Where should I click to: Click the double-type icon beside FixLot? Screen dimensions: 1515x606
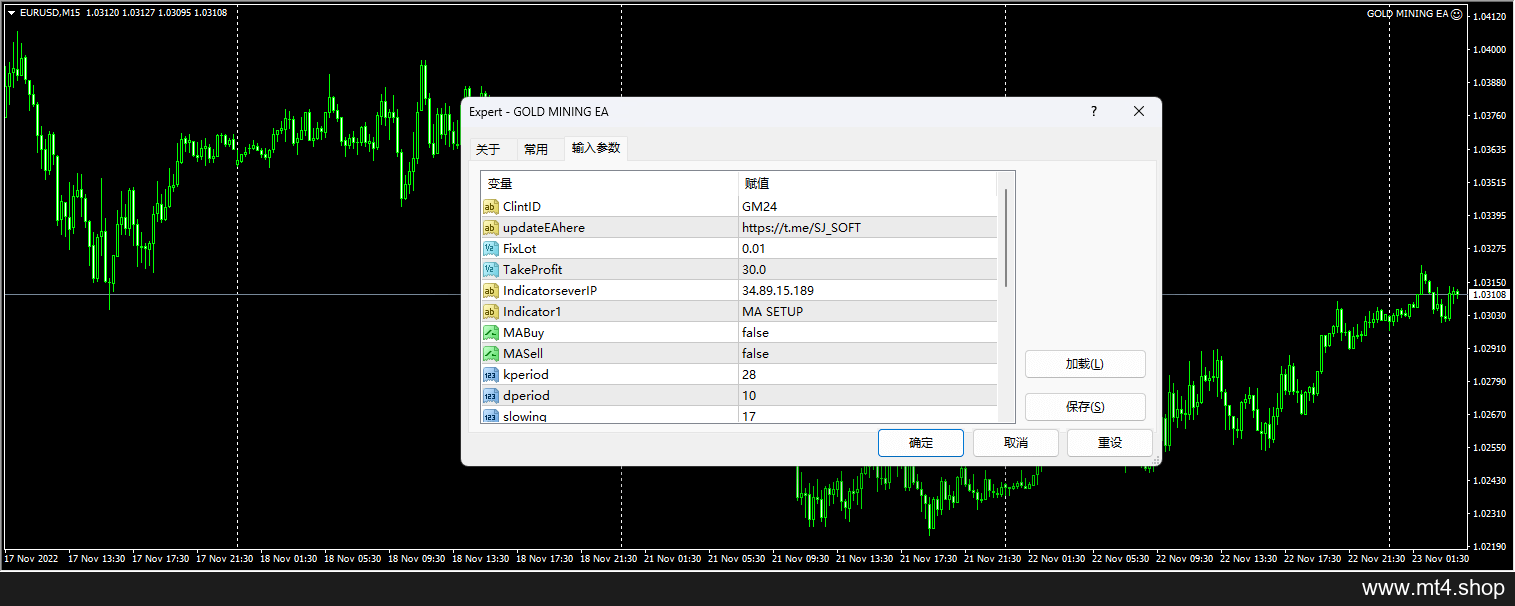[491, 249]
